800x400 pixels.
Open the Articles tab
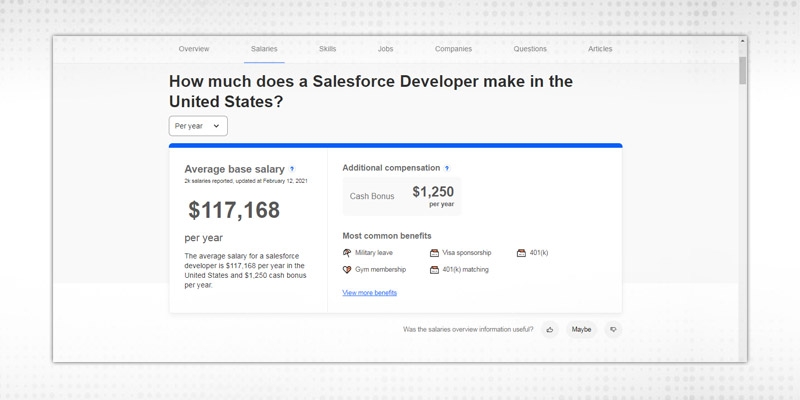(600, 49)
